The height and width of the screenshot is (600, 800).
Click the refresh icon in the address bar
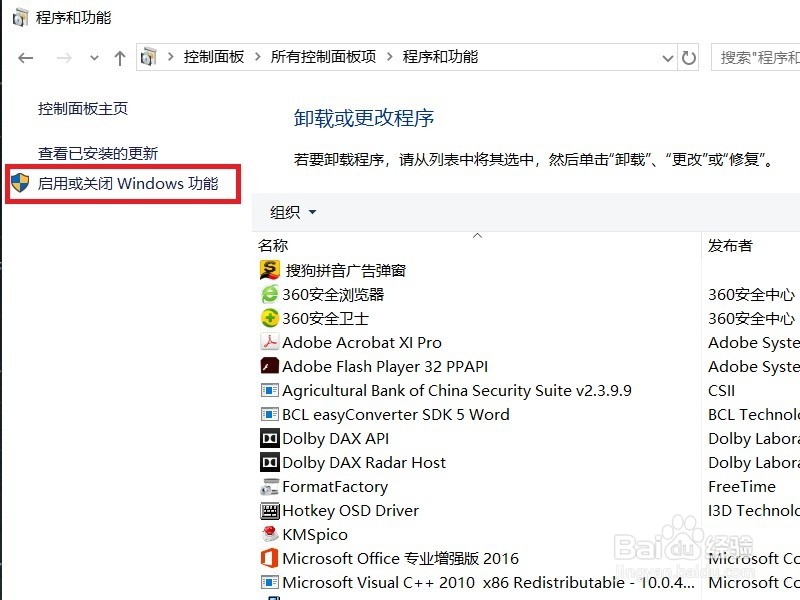pos(690,58)
